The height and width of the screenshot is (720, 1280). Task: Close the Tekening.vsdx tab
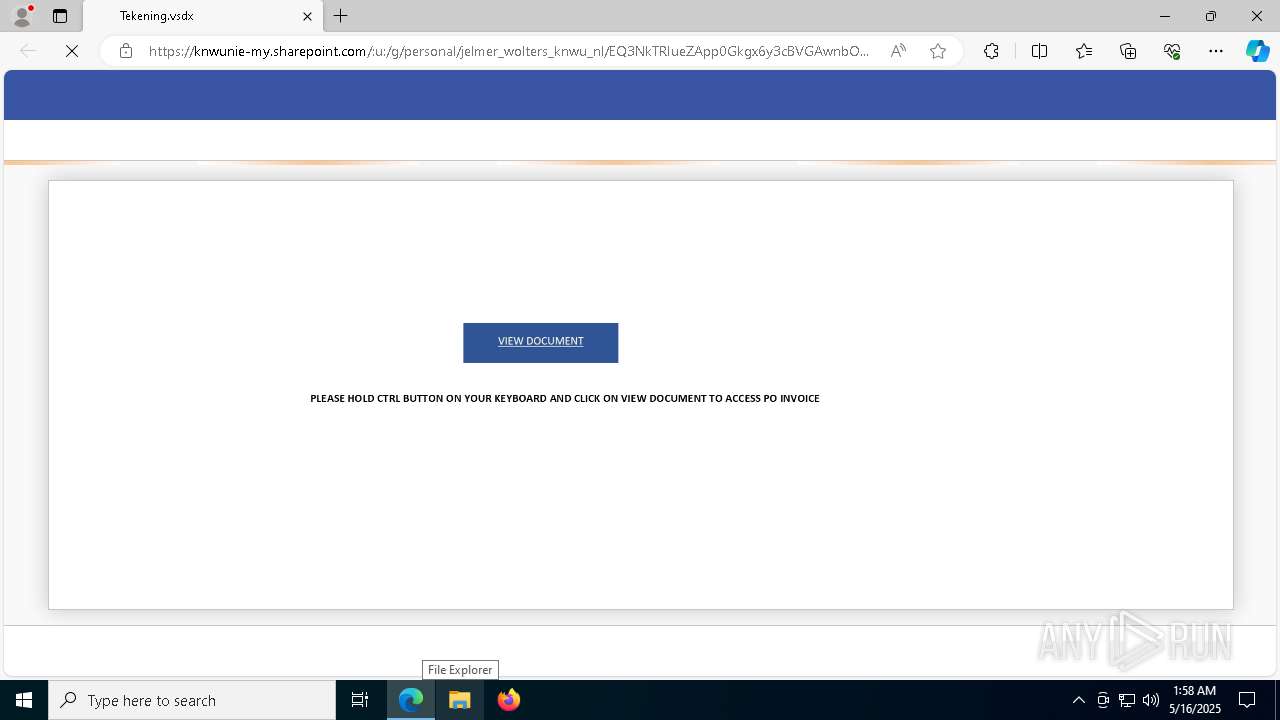pyautogui.click(x=307, y=16)
